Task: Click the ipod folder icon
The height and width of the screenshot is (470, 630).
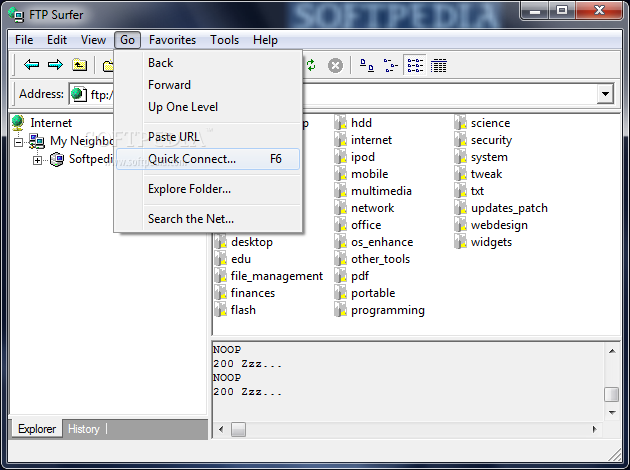Action: coord(340,157)
